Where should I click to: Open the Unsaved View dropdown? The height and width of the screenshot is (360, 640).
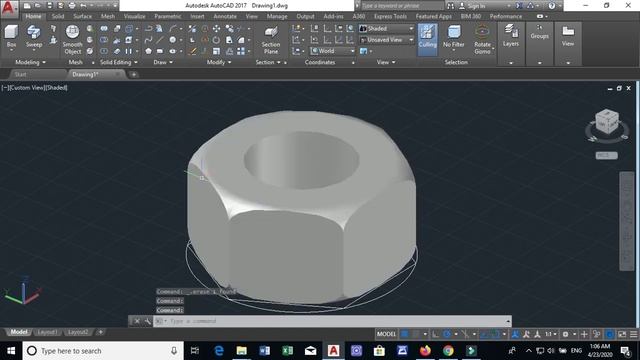point(386,40)
